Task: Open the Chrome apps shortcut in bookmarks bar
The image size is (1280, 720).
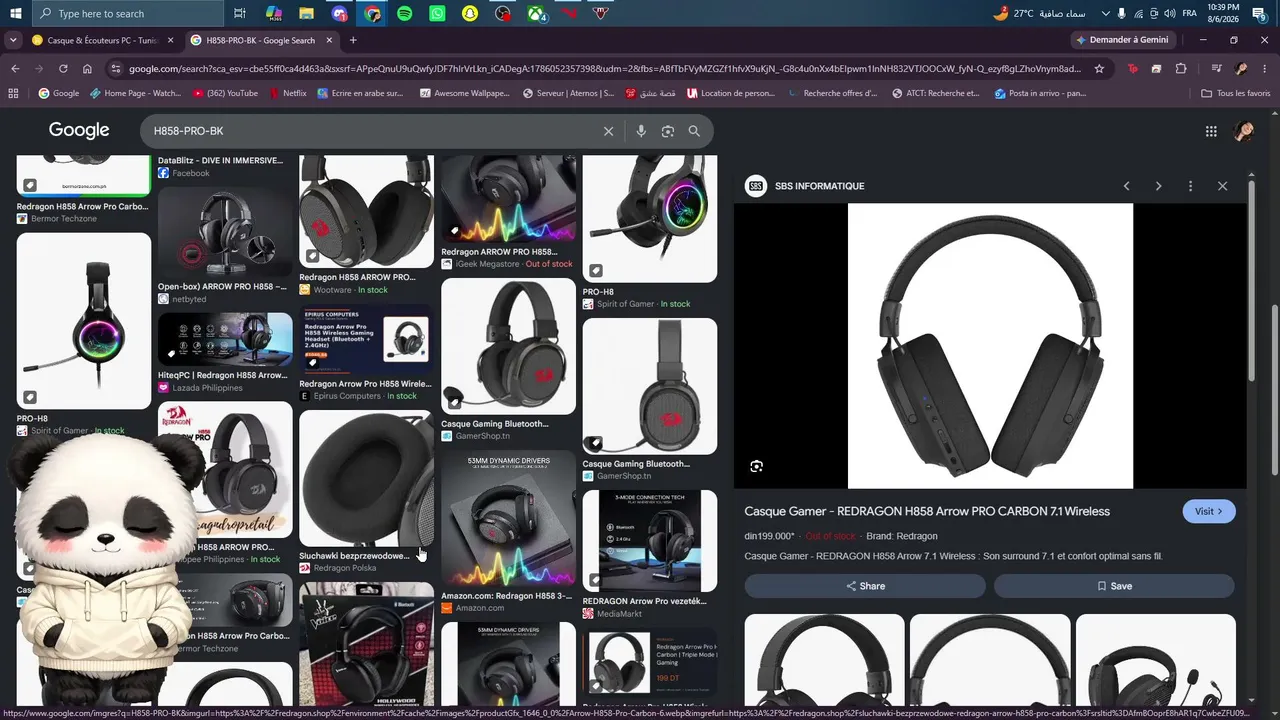Action: (13, 93)
